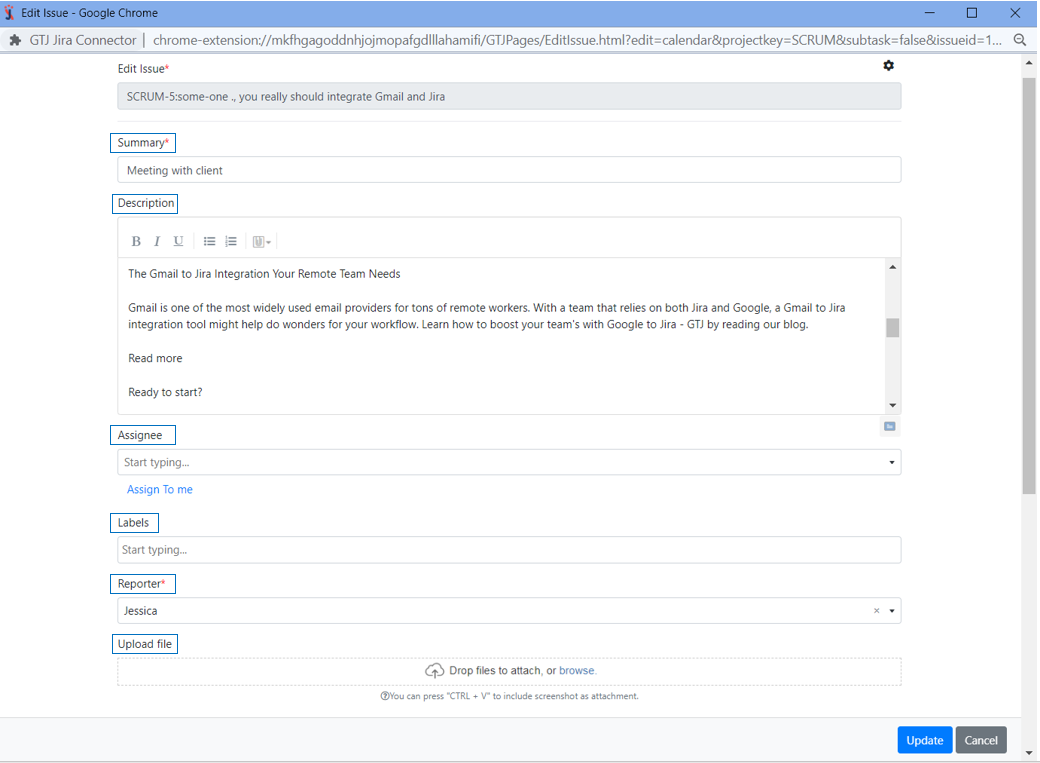Toggle bold formatting in Description toolbar
Image resolution: width=1040 pixels, height=763 pixels.
click(x=136, y=241)
